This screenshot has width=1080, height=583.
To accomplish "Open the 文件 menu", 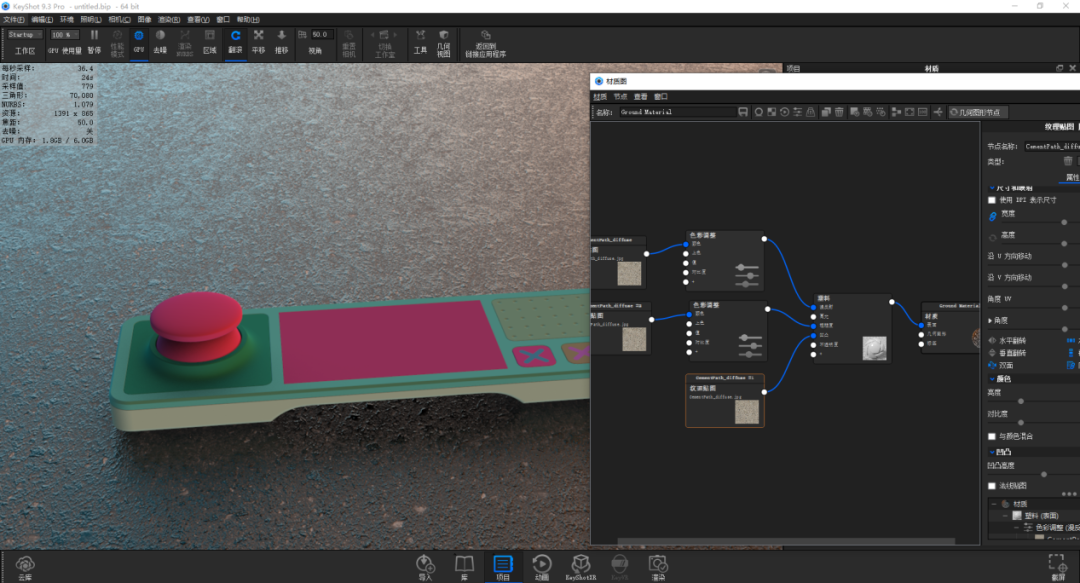I will point(14,19).
